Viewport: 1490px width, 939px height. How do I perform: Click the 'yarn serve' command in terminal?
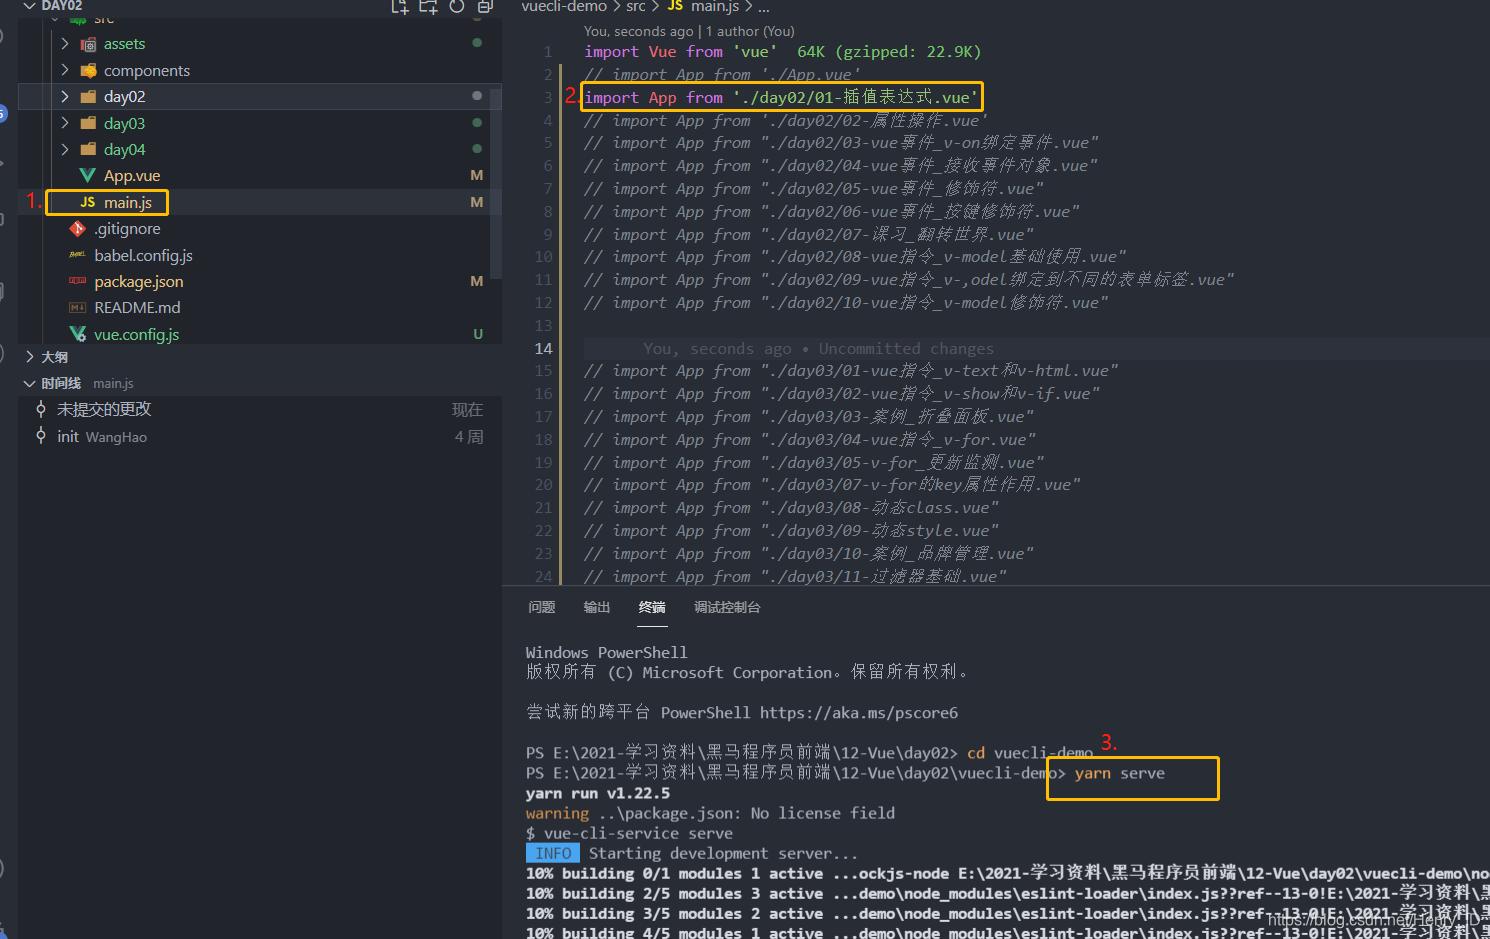coord(1120,773)
